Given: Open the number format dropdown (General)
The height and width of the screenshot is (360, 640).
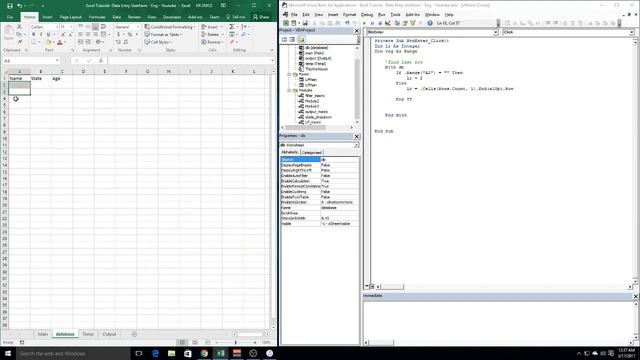Looking at the screenshot, I should click(x=138, y=27).
